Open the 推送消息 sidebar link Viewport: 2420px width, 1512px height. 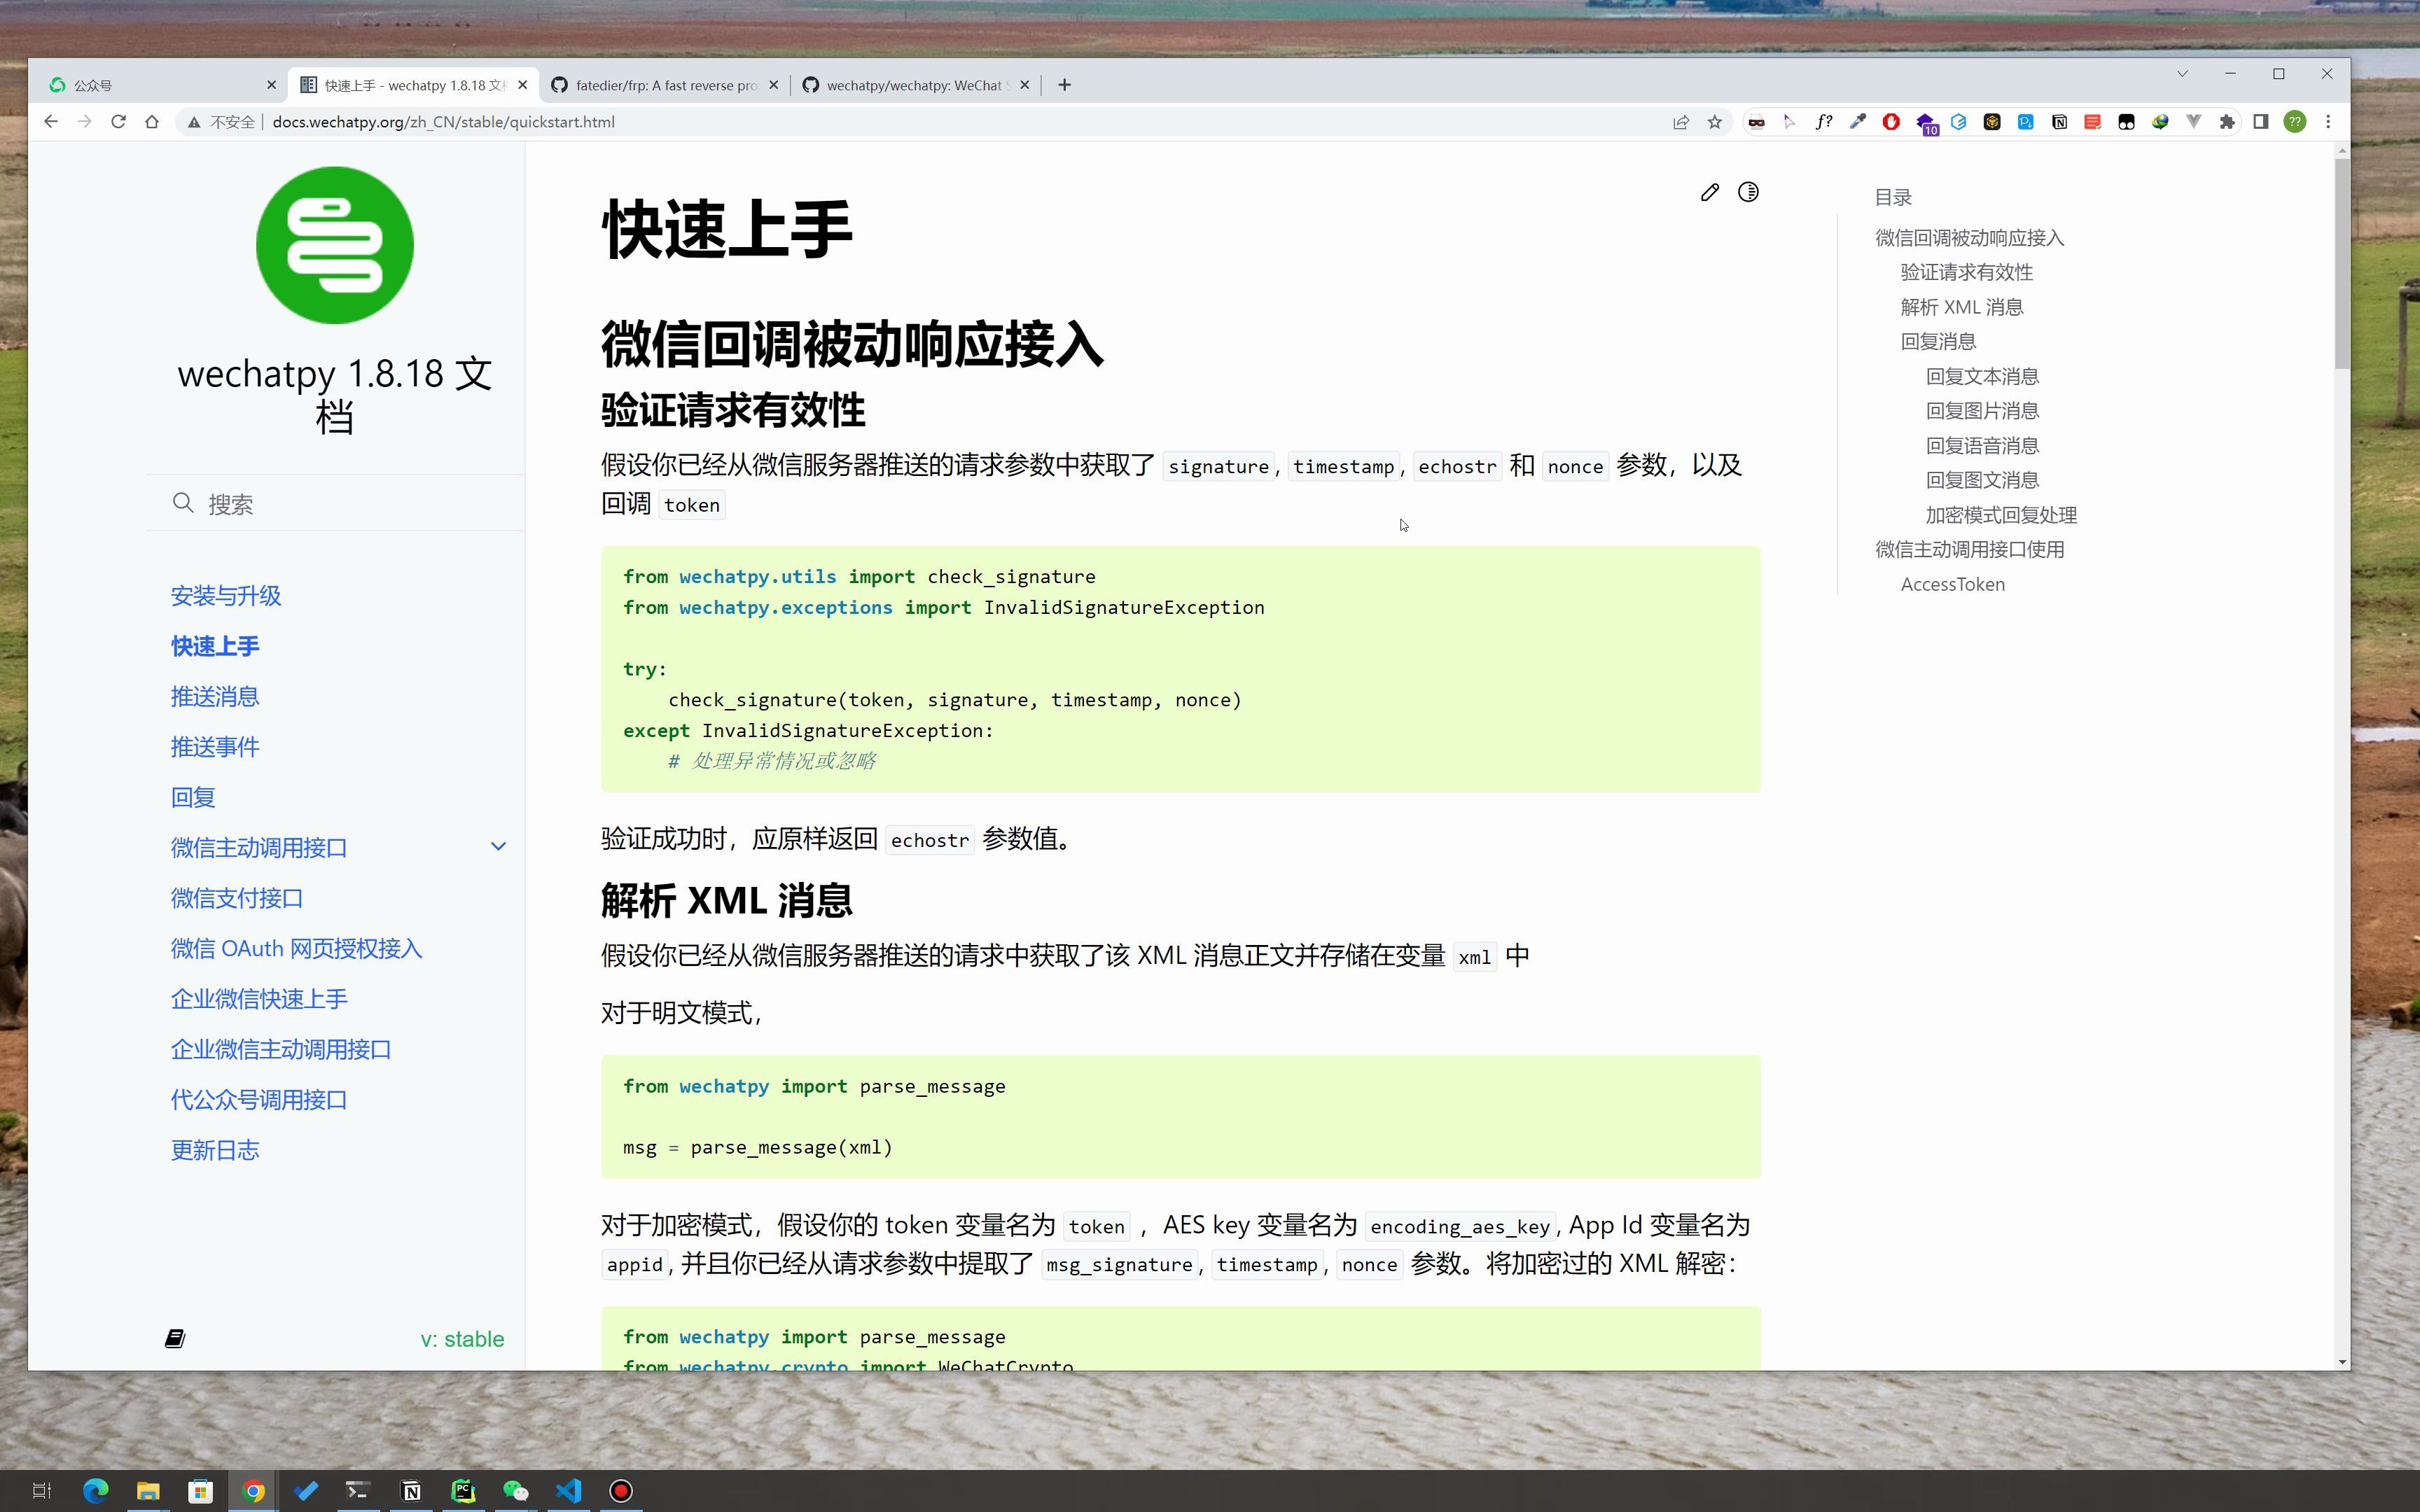(215, 697)
